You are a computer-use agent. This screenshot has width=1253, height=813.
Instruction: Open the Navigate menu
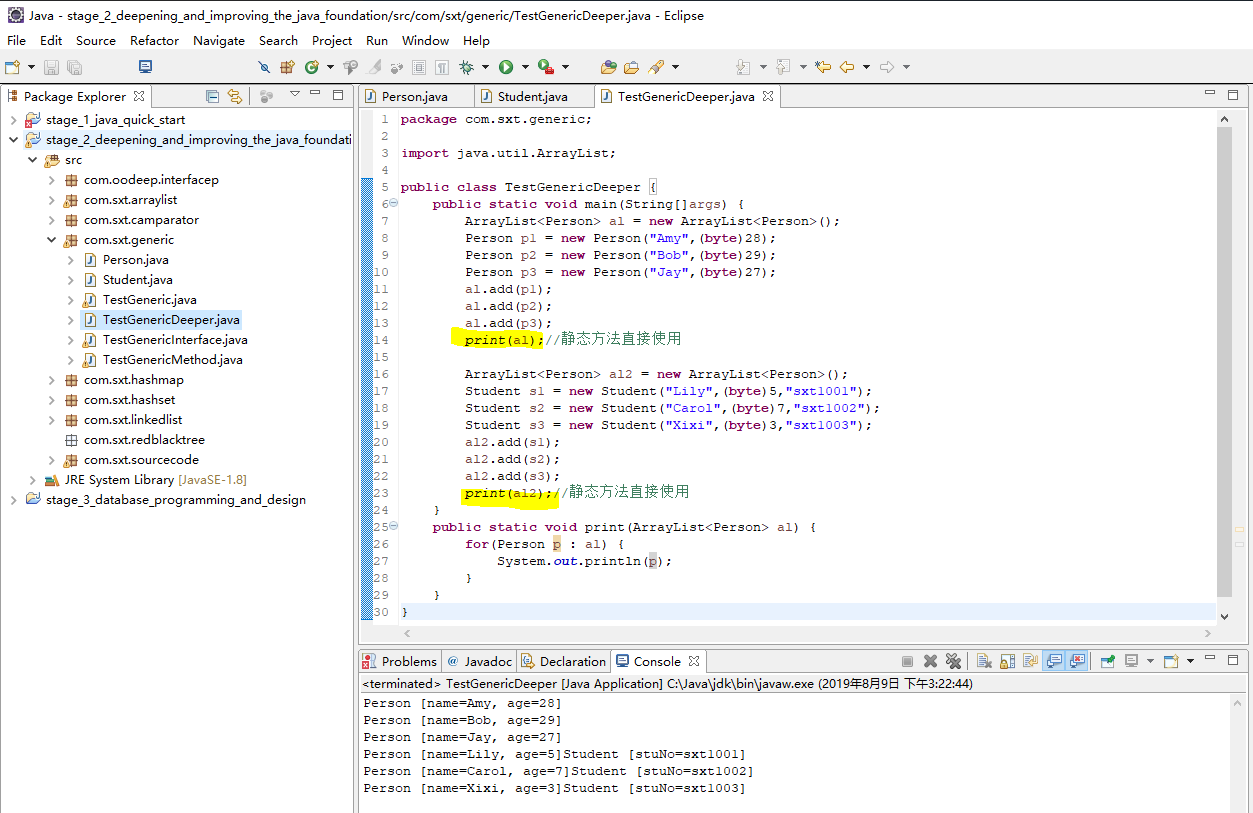[218, 40]
